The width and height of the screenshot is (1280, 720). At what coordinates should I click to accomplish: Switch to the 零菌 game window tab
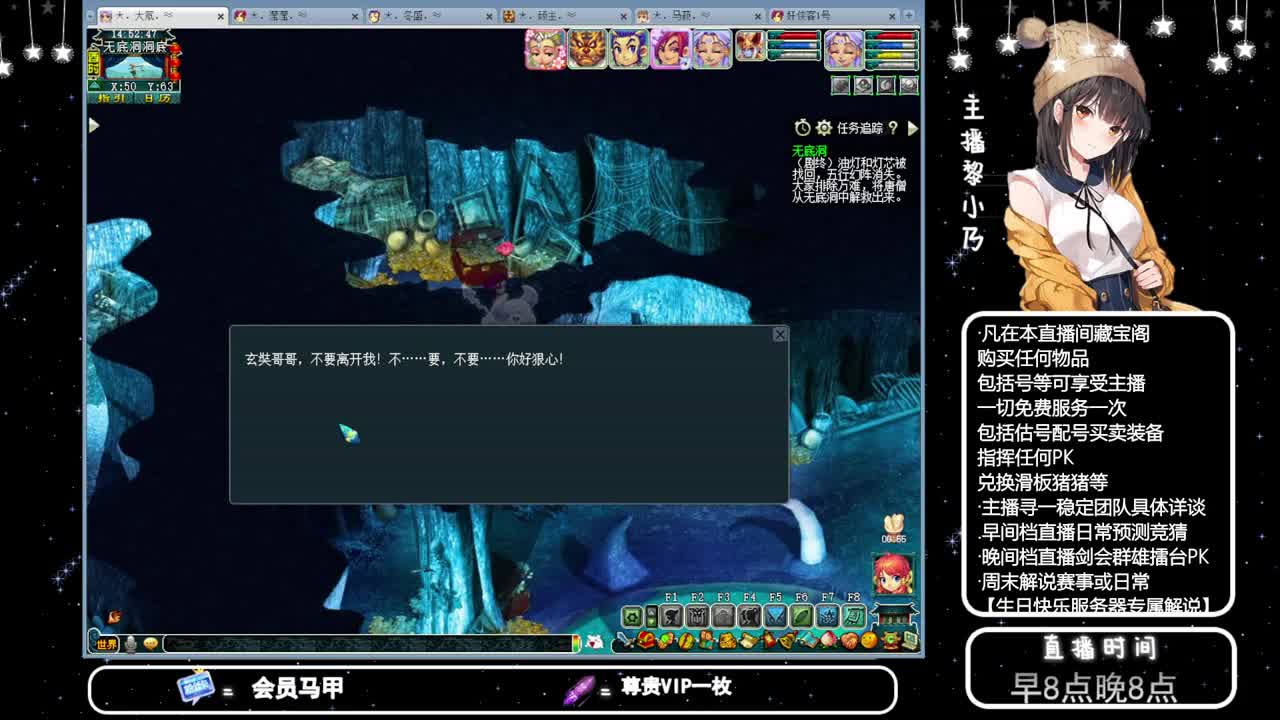coord(430,16)
